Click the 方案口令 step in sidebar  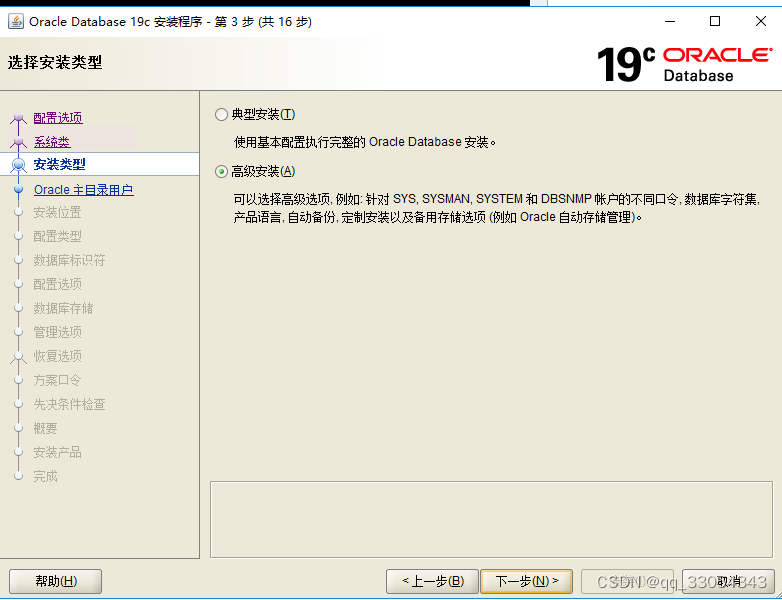tap(57, 380)
